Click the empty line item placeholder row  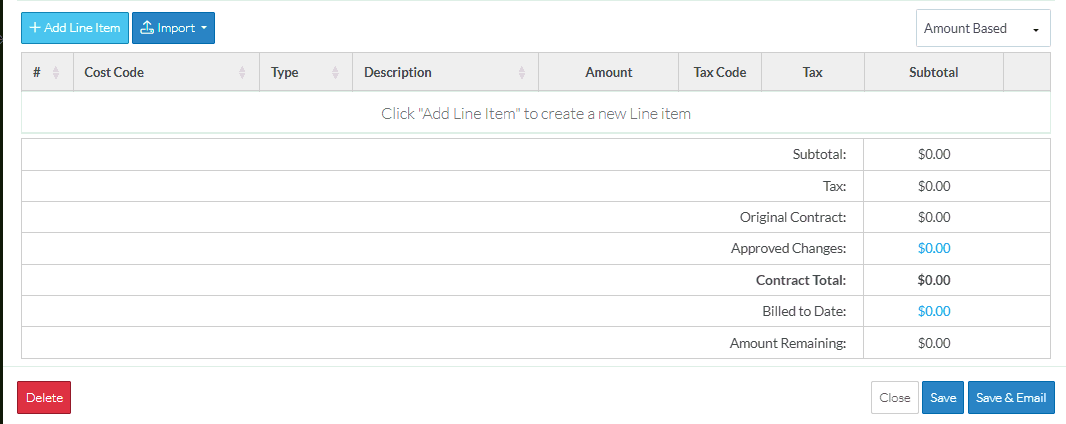tap(535, 113)
